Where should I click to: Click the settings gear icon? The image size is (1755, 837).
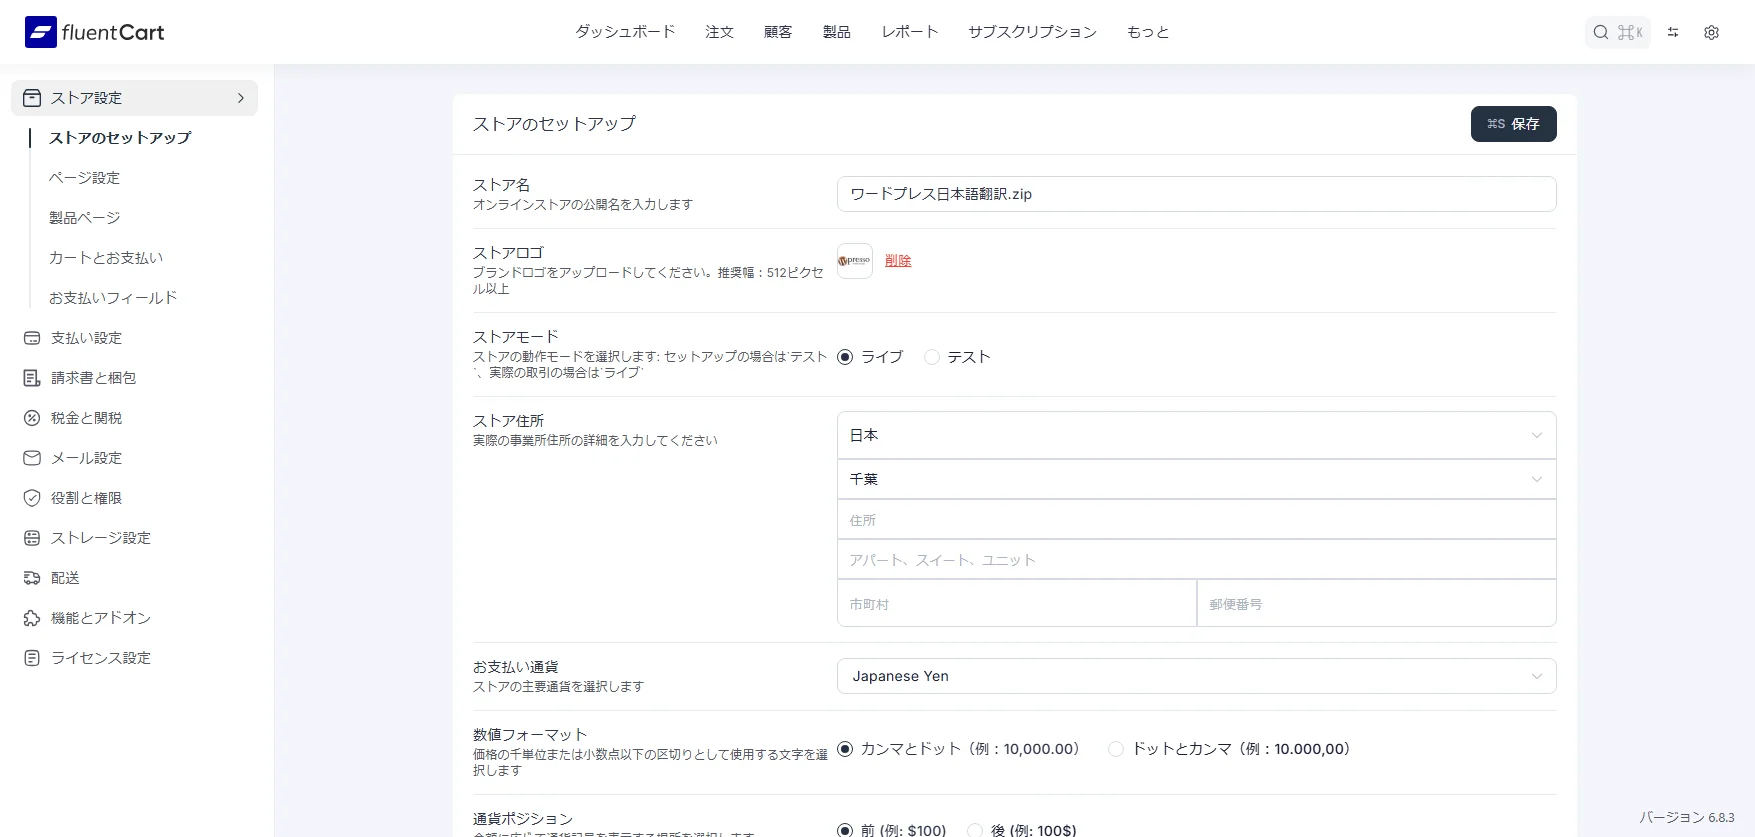1711,32
